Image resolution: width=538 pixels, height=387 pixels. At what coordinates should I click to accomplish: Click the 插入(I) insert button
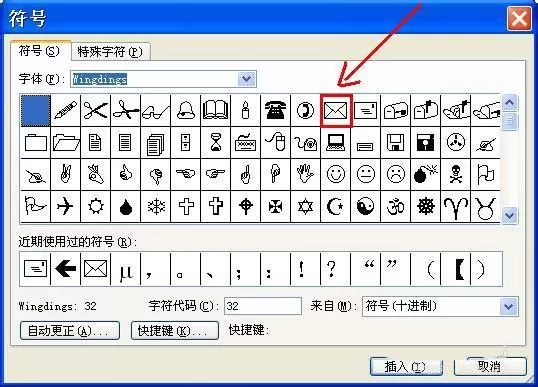point(406,367)
